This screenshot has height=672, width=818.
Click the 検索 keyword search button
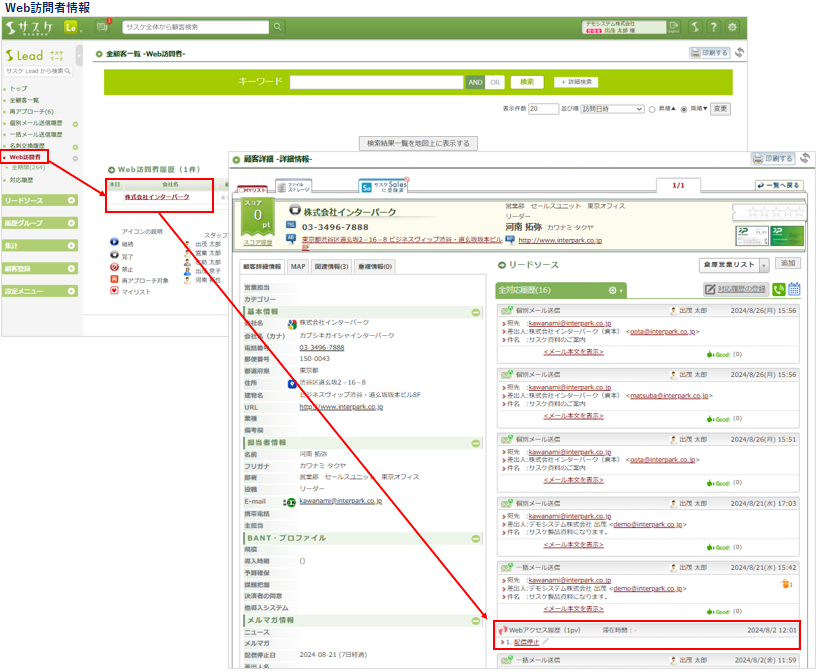[527, 82]
